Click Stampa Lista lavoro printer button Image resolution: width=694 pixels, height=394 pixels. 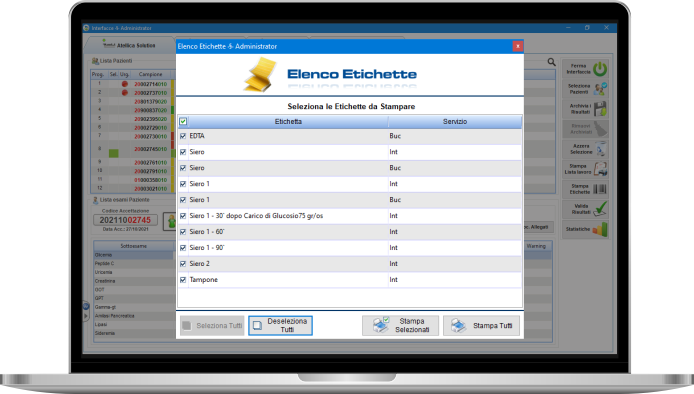coord(585,169)
